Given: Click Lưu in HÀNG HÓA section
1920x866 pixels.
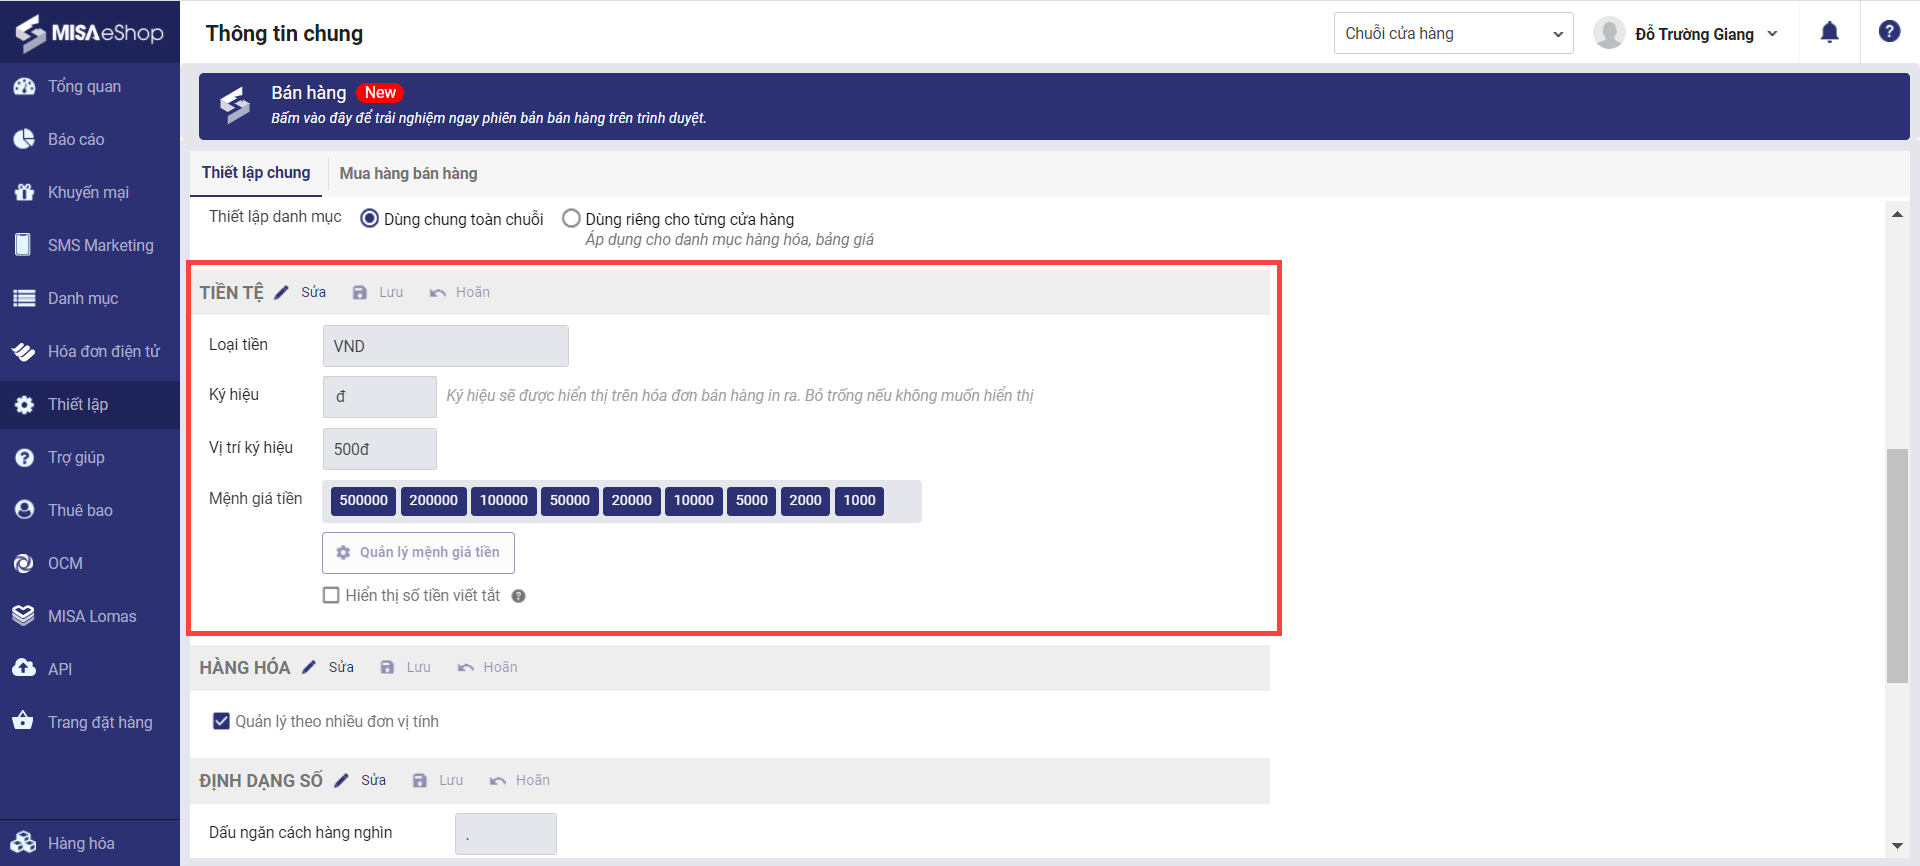Looking at the screenshot, I should 419,667.
